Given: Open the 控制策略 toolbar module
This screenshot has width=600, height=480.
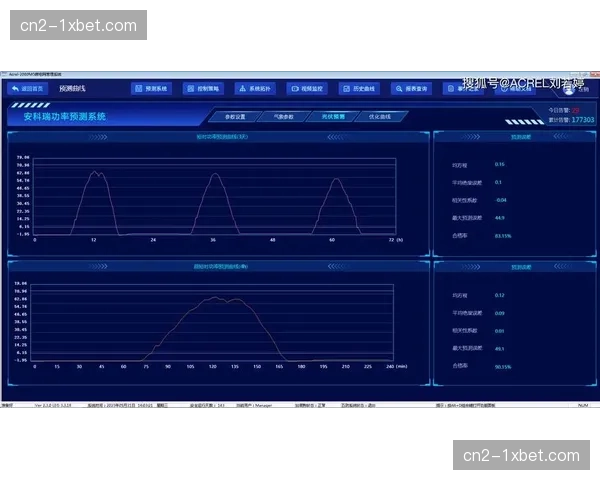Looking at the screenshot, I should [x=204, y=88].
